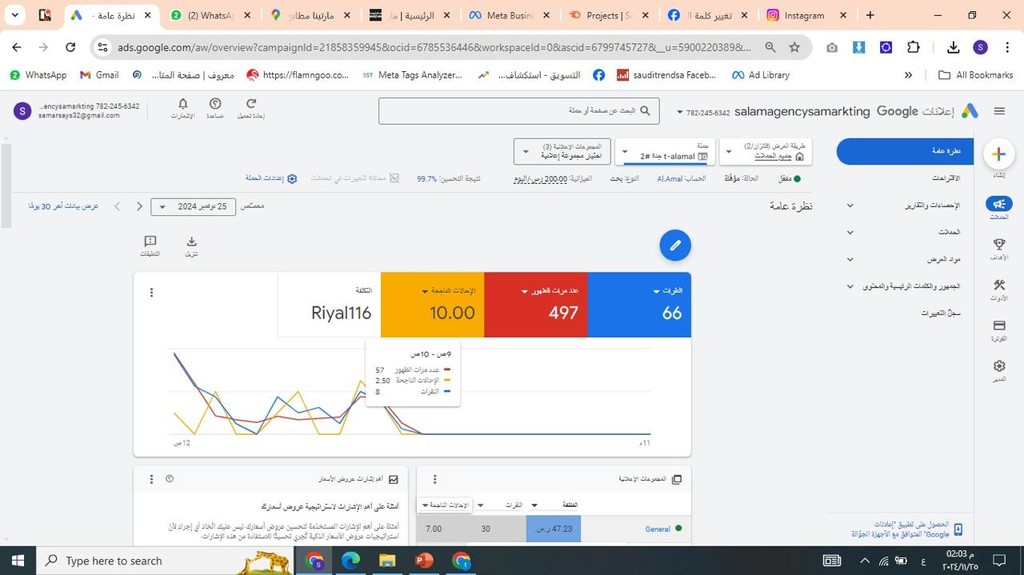Switch to WhatsApp browser tab
This screenshot has height=575, width=1024.
(212, 15)
